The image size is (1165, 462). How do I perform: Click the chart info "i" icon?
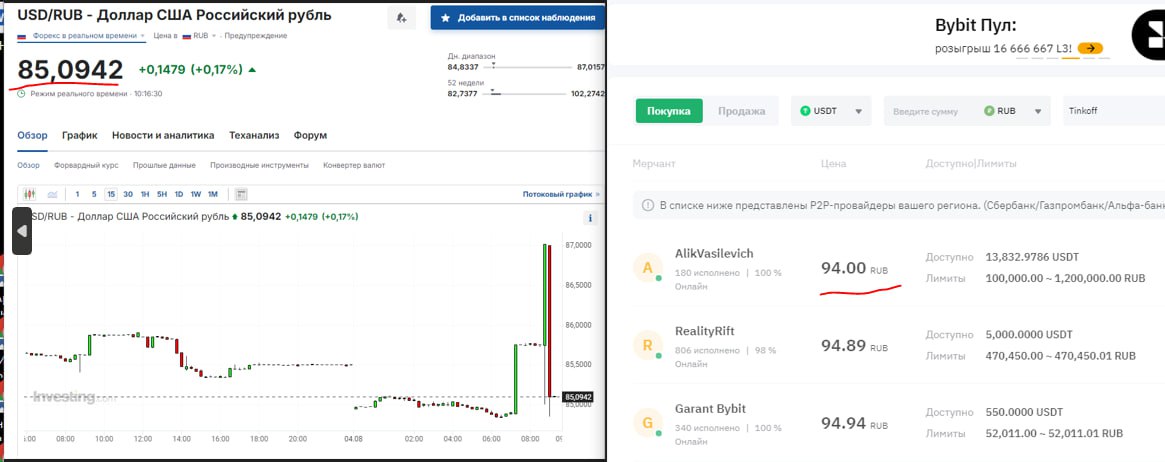coord(590,218)
